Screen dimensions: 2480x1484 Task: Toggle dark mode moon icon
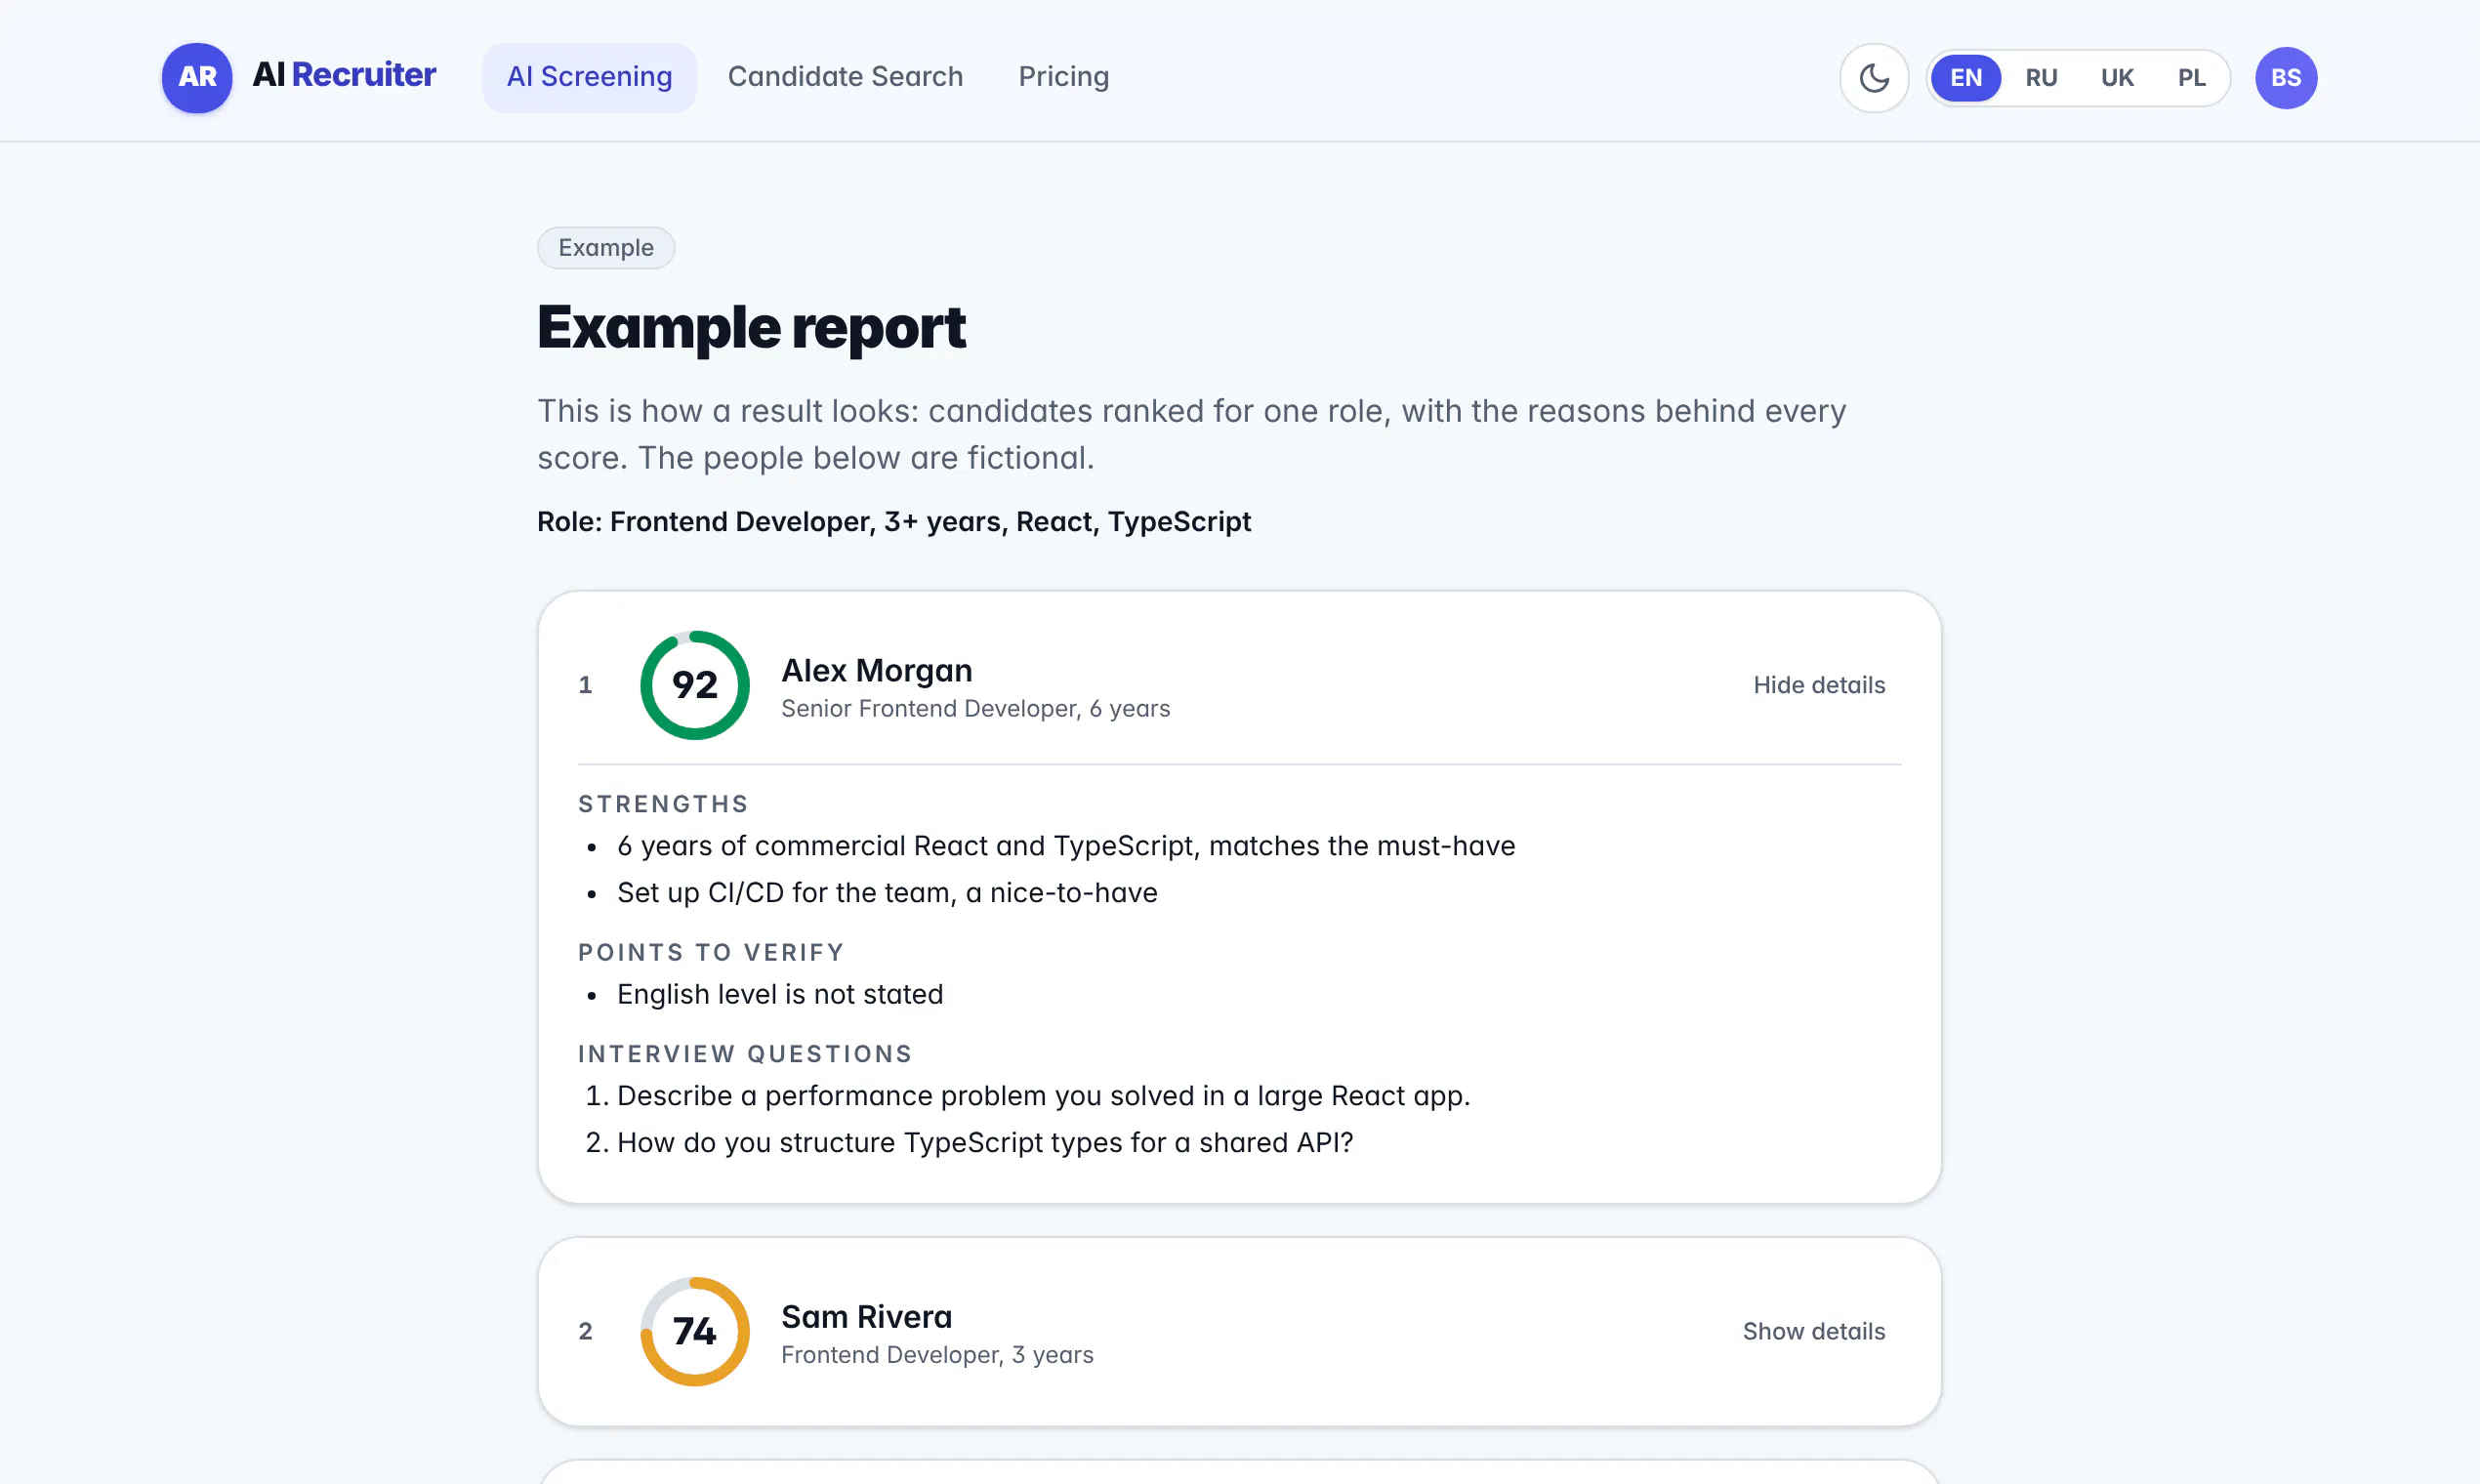click(1874, 77)
